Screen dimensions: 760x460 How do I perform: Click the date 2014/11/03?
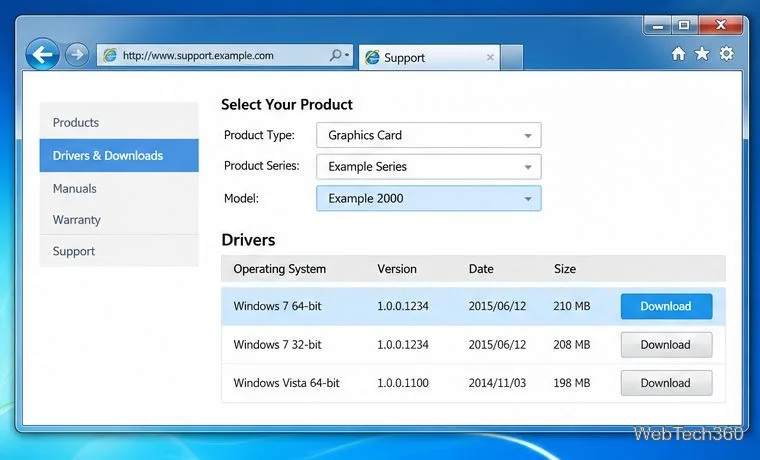tap(497, 383)
